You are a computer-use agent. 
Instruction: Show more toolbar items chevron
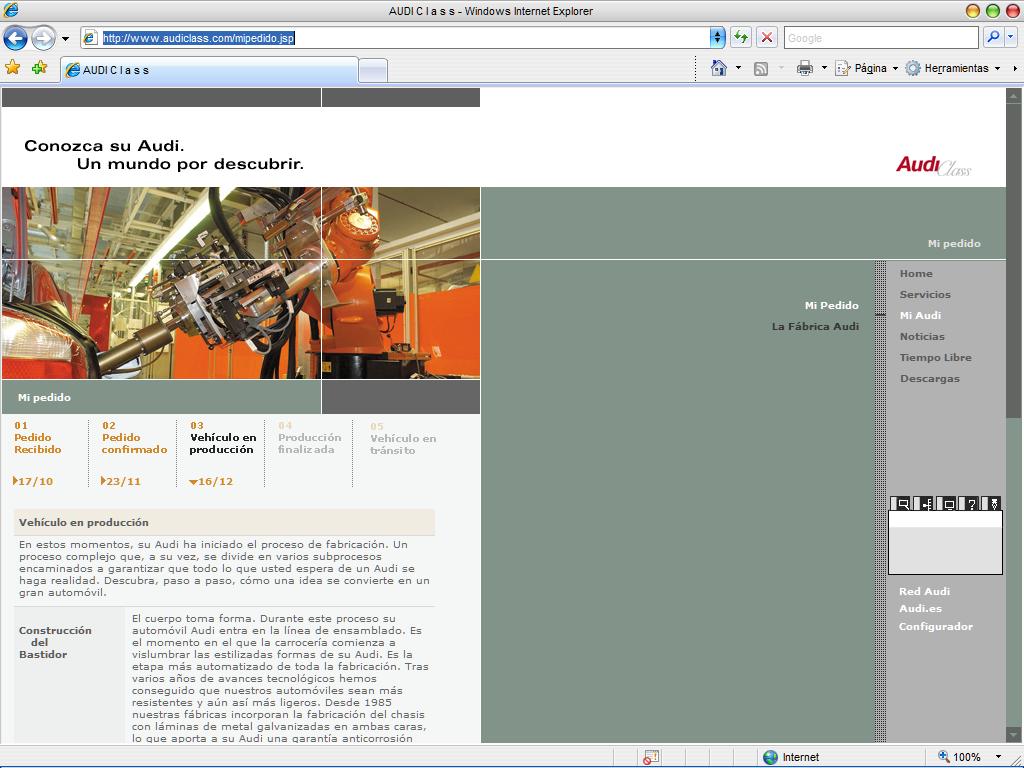(x=1015, y=68)
